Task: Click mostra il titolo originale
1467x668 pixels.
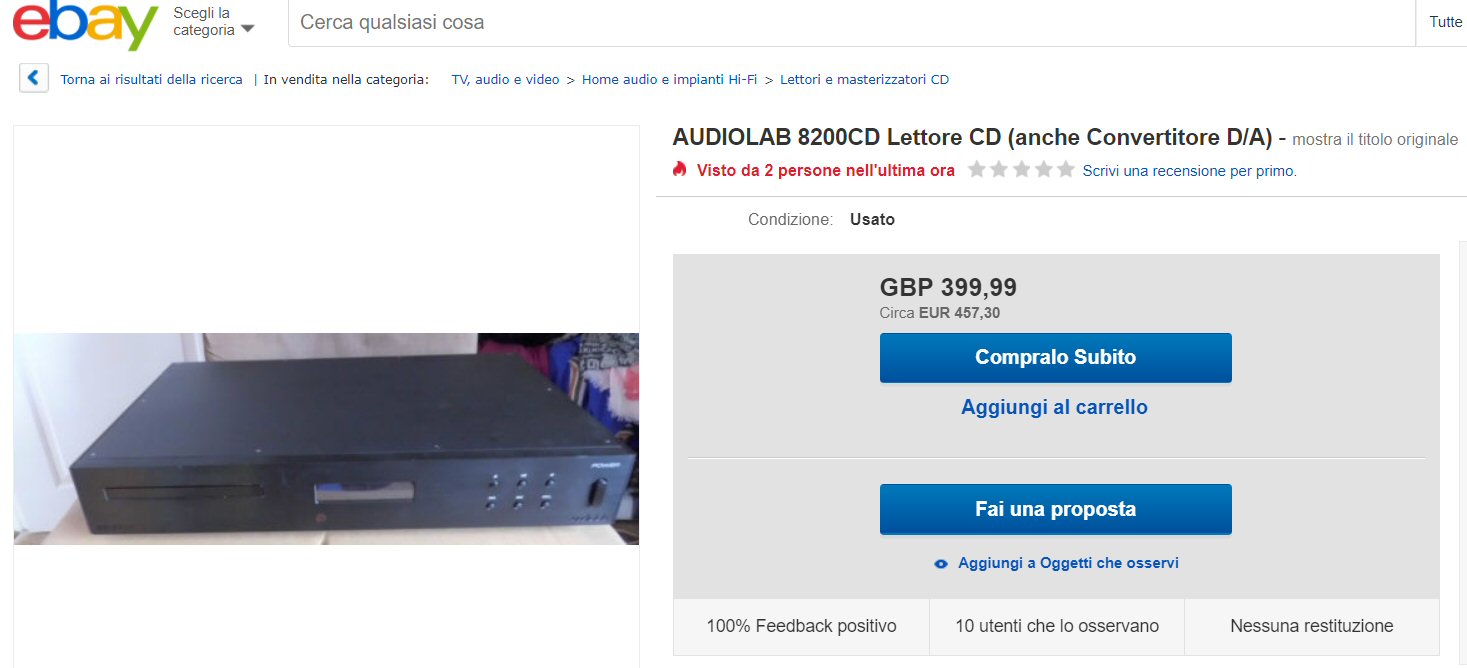Action: [1375, 139]
